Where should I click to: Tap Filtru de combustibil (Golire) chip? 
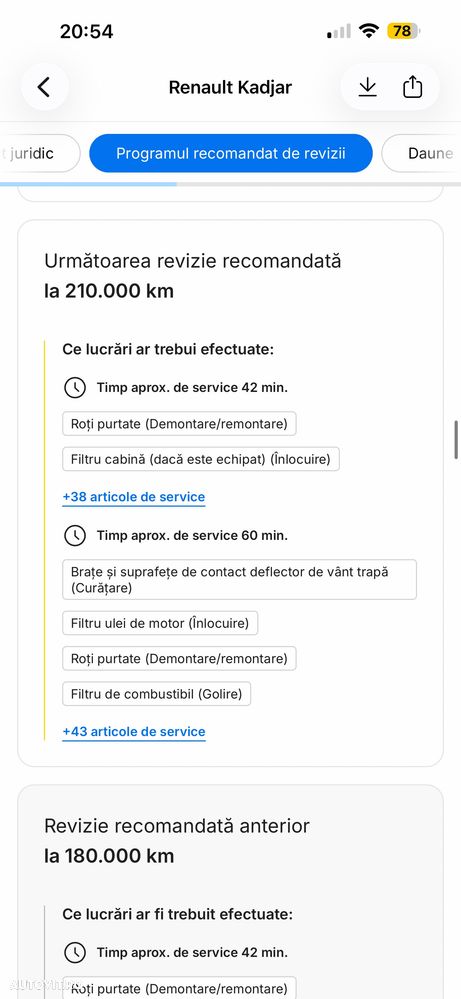click(x=157, y=694)
